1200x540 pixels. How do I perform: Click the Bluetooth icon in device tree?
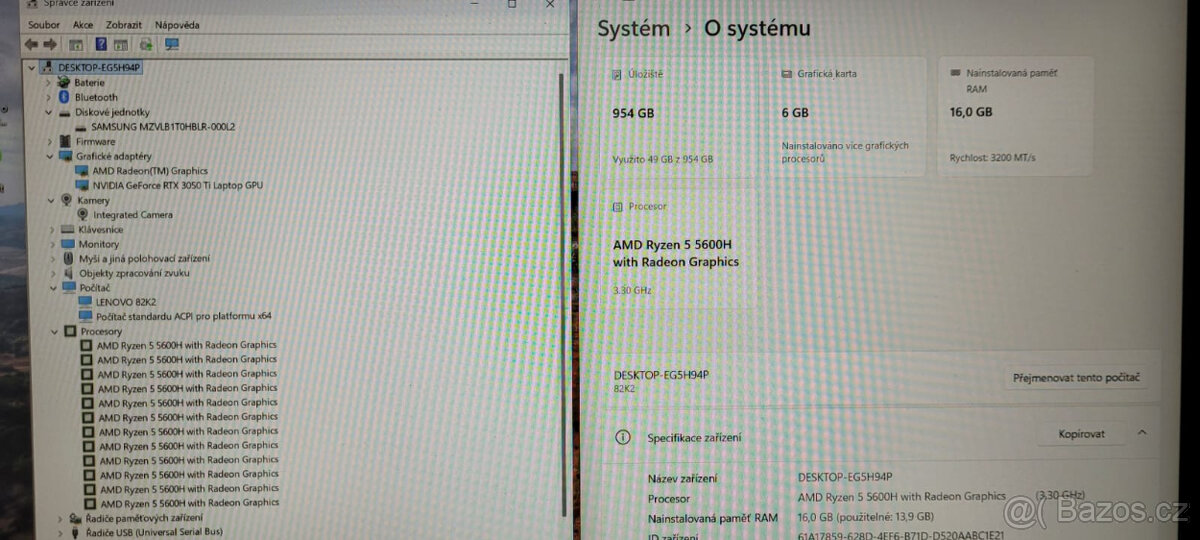tap(64, 97)
